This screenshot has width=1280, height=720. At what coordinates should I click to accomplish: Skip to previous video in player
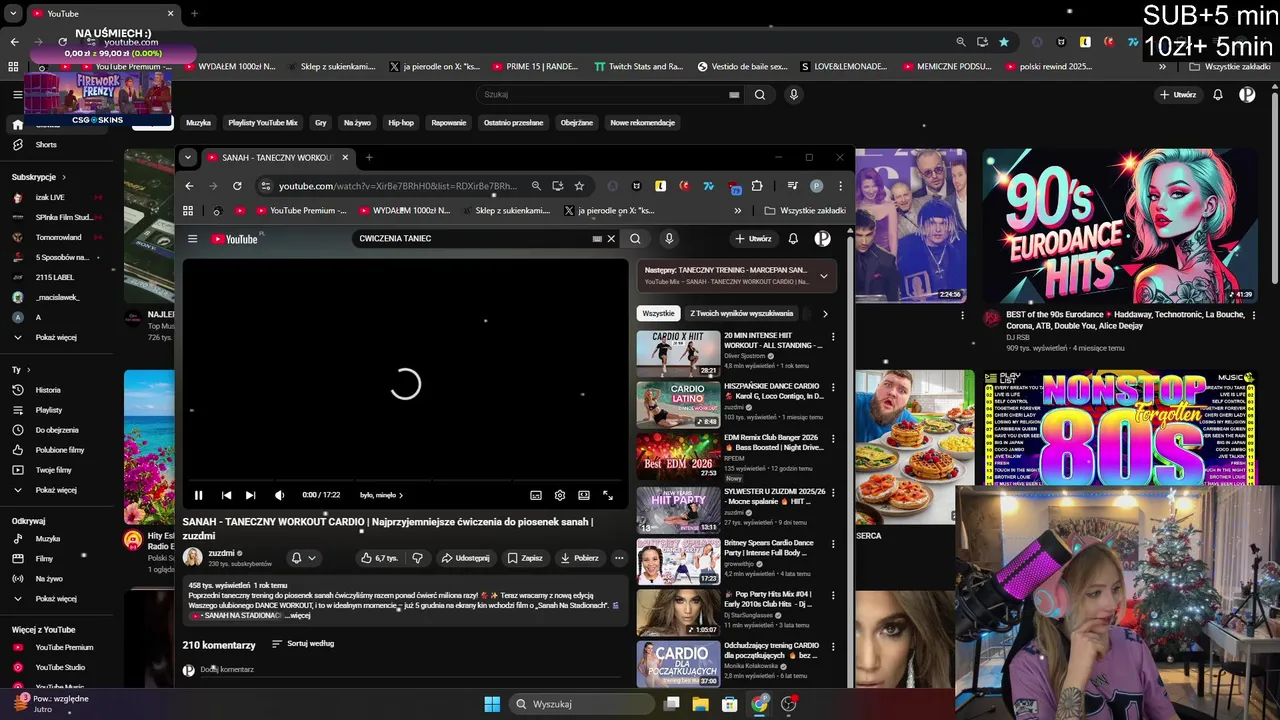(x=226, y=495)
